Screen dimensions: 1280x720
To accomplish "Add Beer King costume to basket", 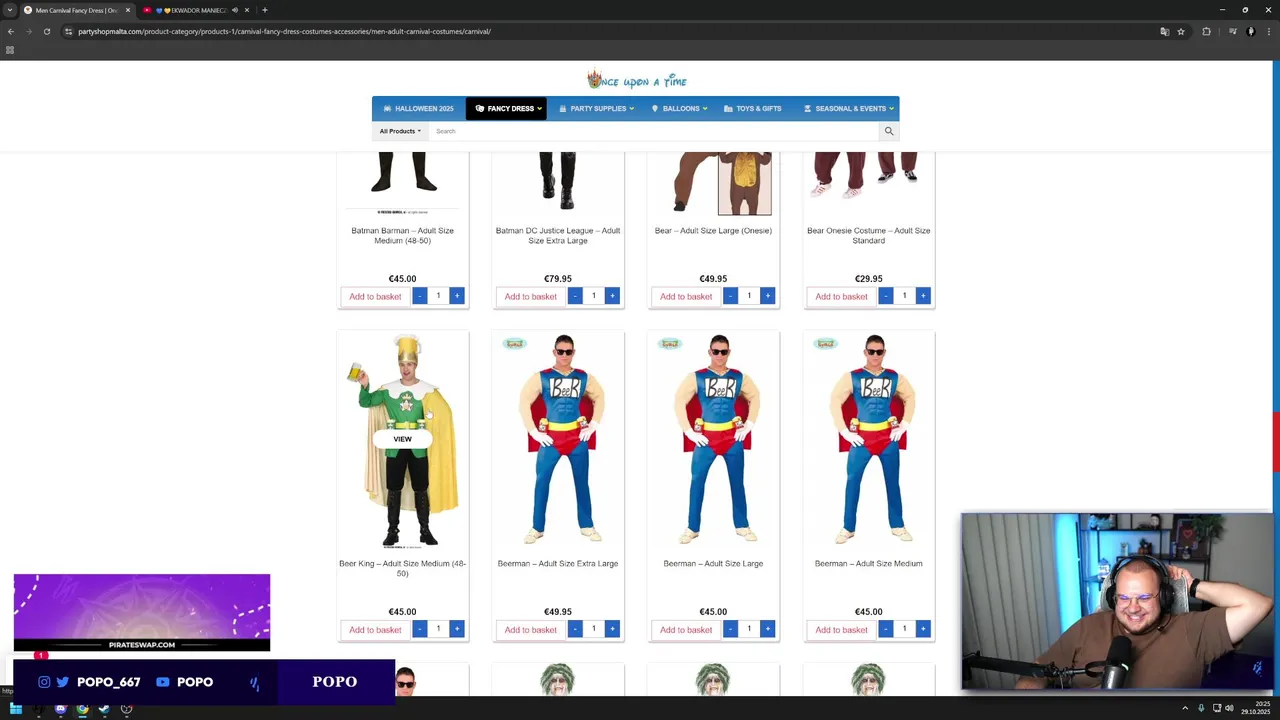I will (375, 629).
